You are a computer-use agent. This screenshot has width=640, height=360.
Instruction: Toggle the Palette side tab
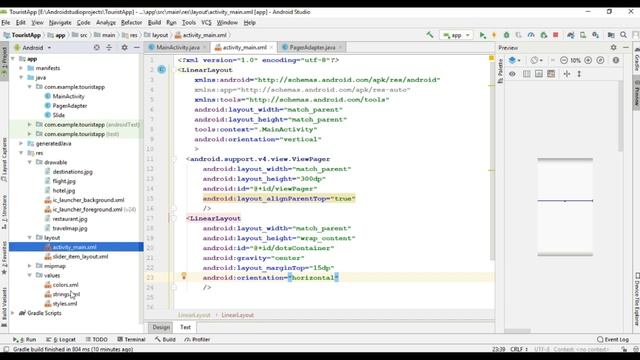[x=500, y=71]
